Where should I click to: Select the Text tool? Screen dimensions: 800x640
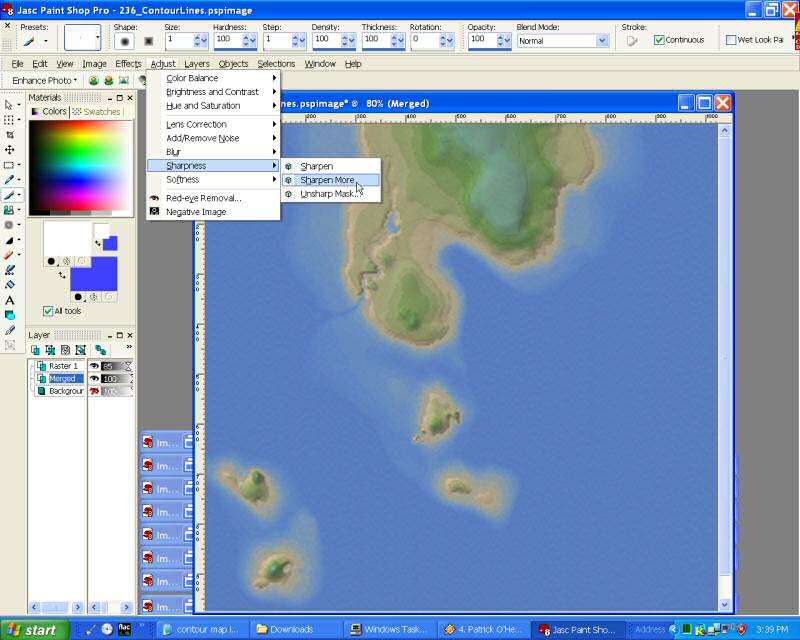pos(10,300)
